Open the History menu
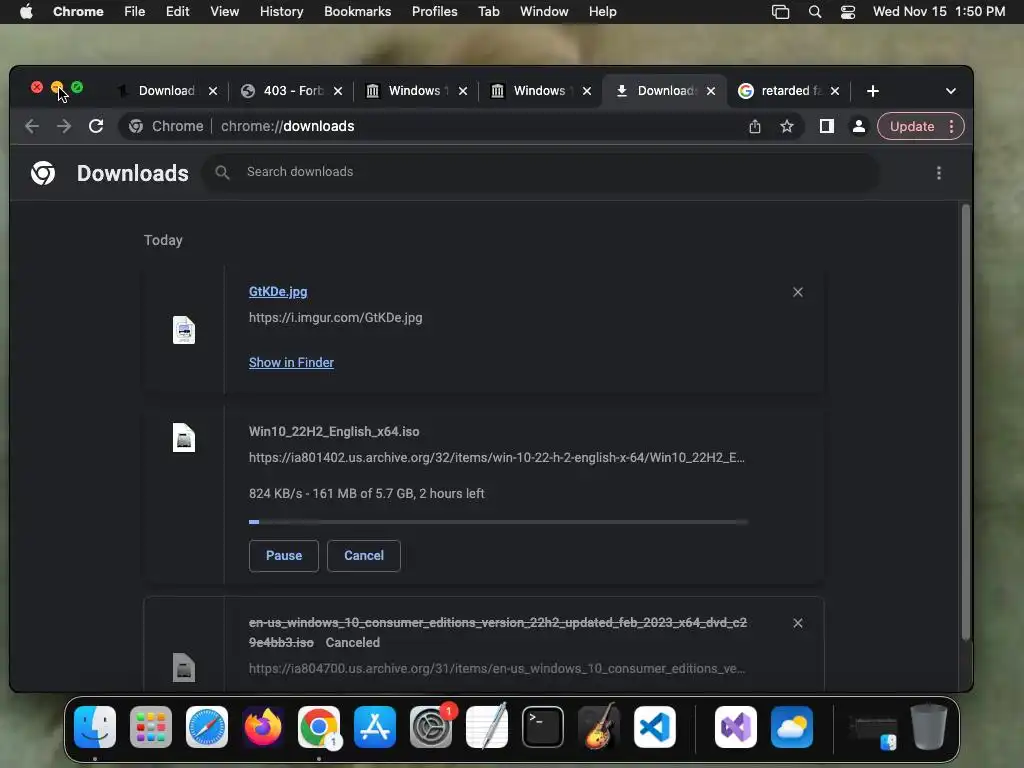1024x768 pixels. [281, 12]
